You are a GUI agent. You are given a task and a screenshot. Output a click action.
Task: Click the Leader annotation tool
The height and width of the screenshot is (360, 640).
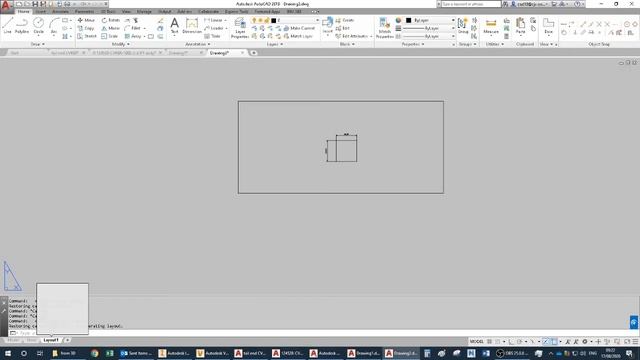point(215,28)
